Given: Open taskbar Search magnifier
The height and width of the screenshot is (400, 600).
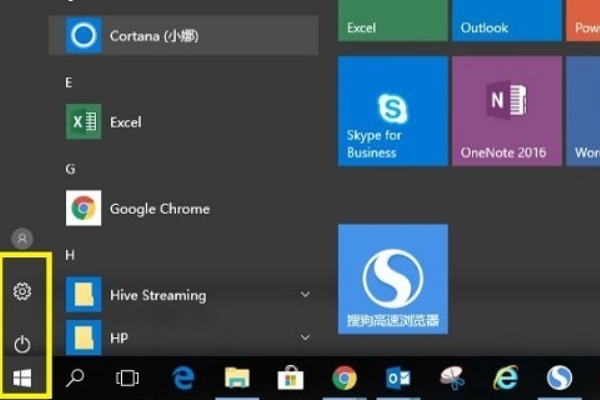Looking at the screenshot, I should click(x=75, y=378).
